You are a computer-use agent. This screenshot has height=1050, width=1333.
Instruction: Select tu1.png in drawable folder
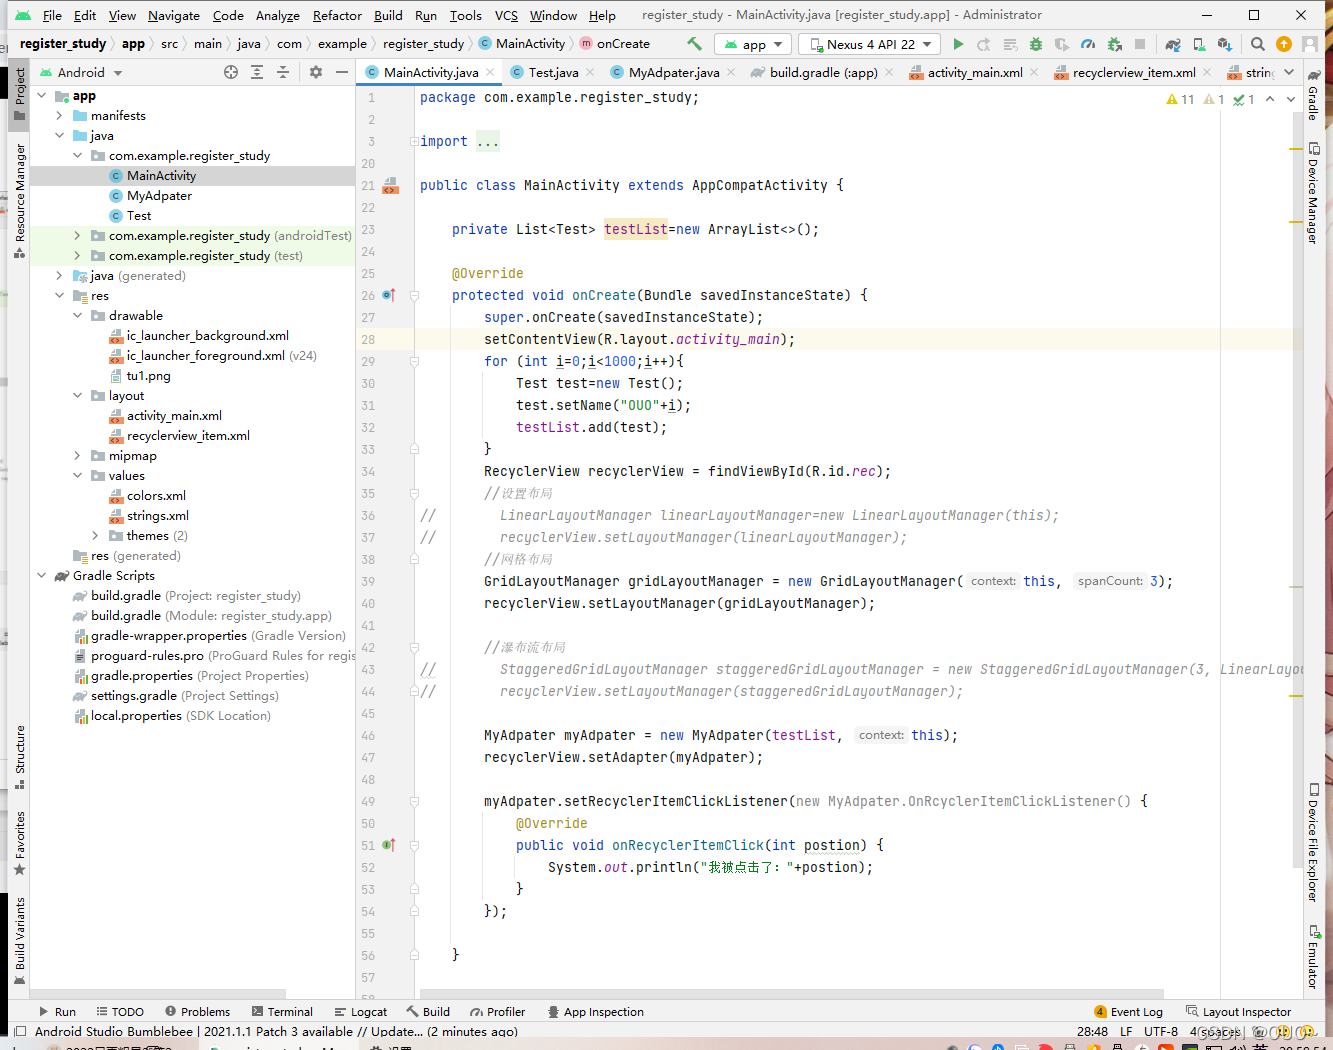(148, 376)
